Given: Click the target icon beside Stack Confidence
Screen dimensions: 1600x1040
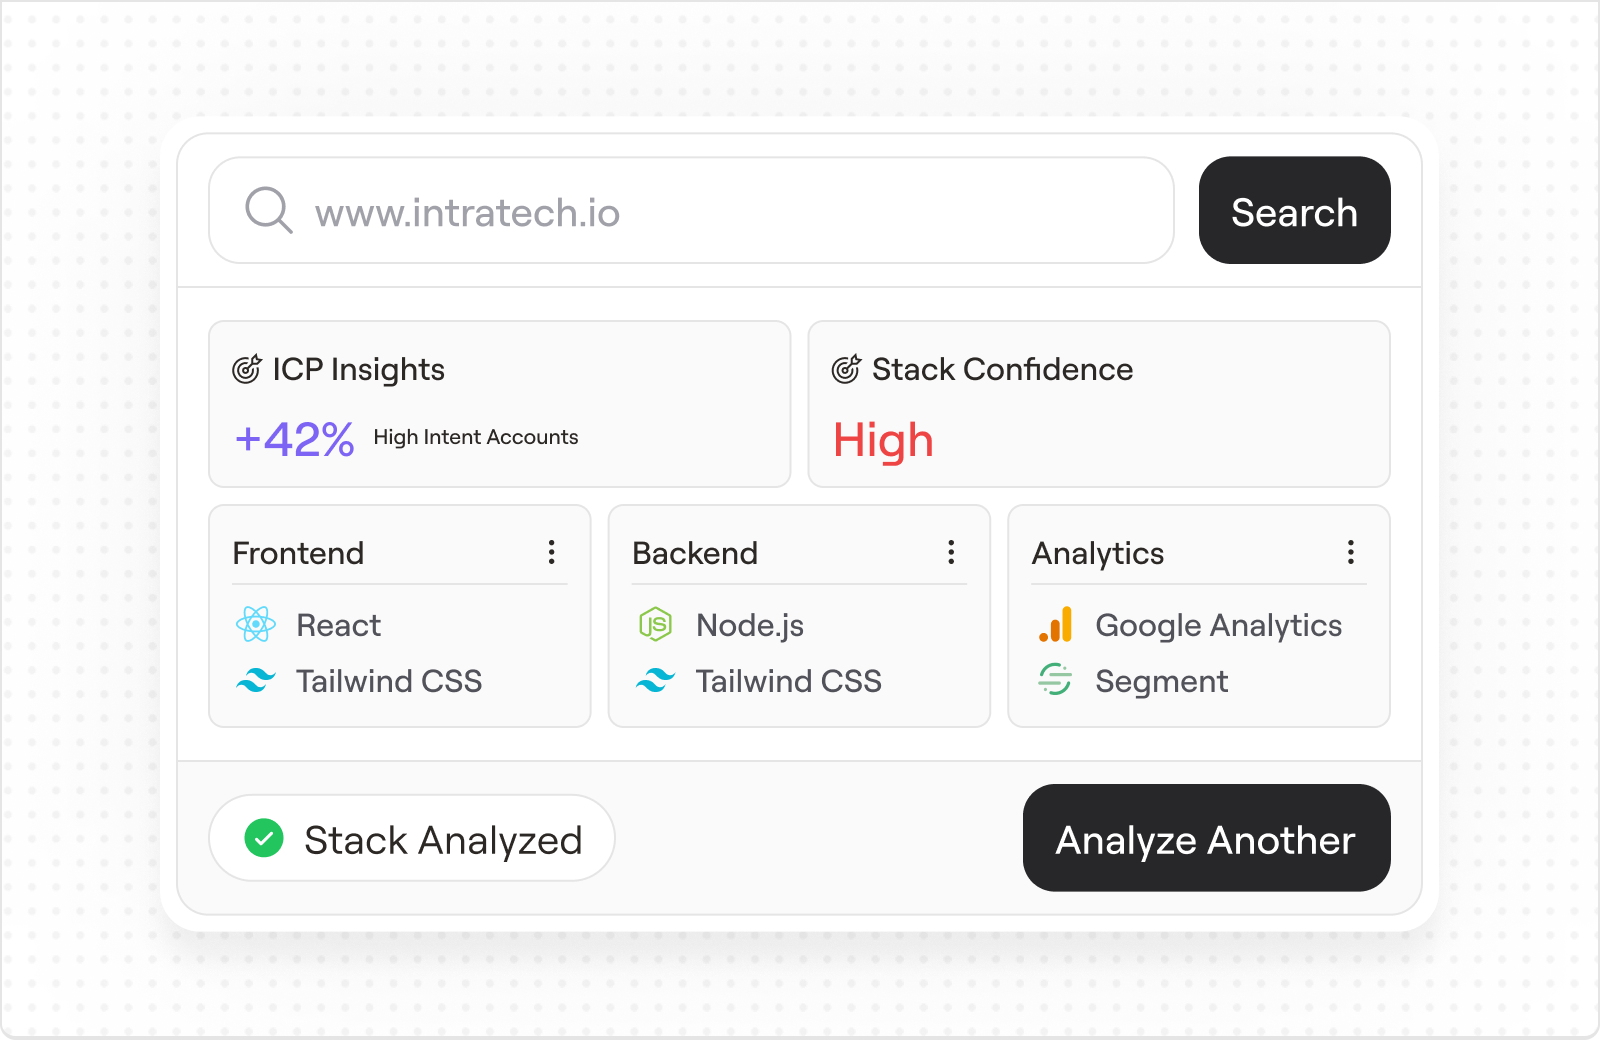Looking at the screenshot, I should tap(845, 368).
